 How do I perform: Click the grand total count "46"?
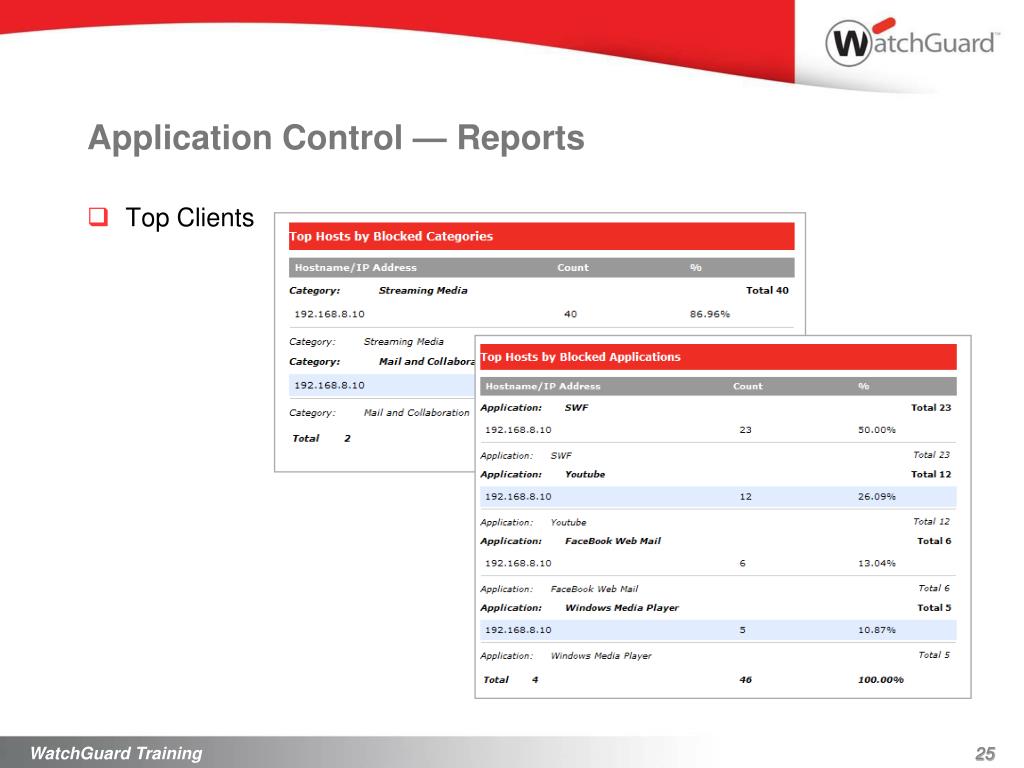click(x=745, y=680)
